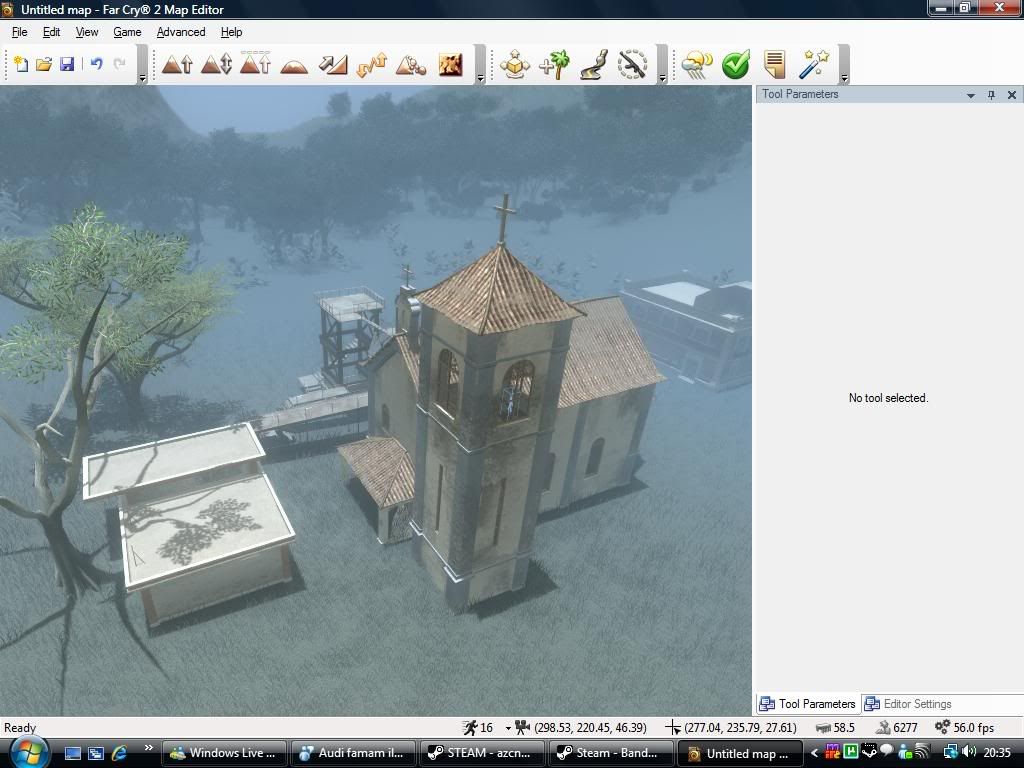
Task: Expand file toolbar overflow options
Action: (142, 78)
